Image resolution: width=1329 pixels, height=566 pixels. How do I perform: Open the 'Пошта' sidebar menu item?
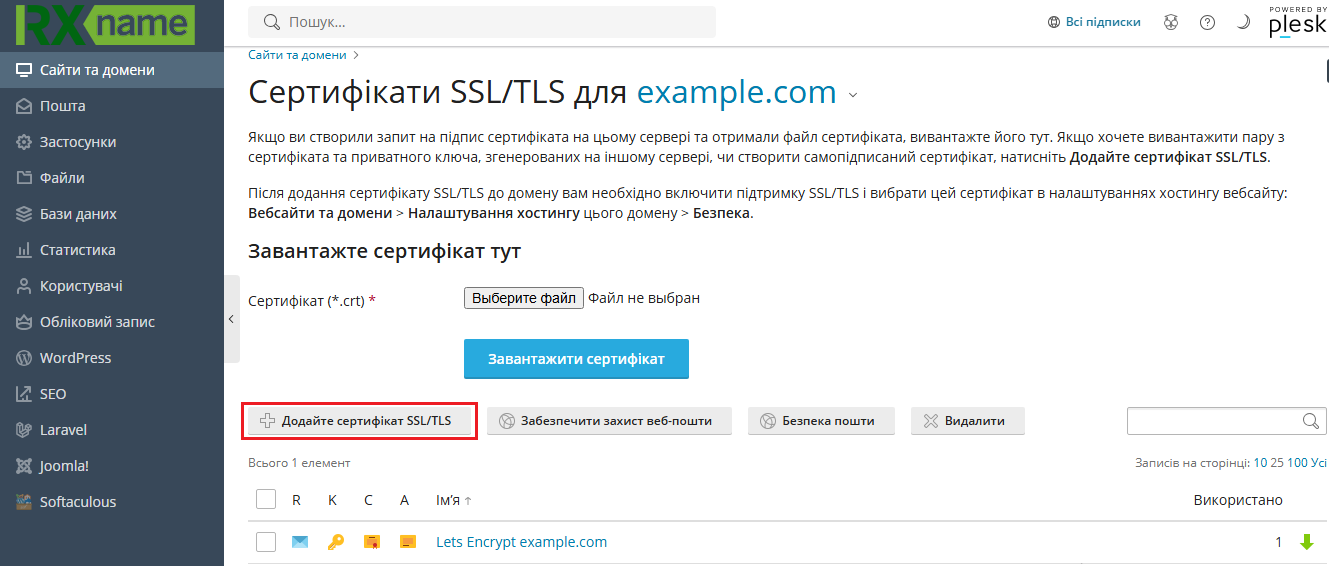click(62, 106)
